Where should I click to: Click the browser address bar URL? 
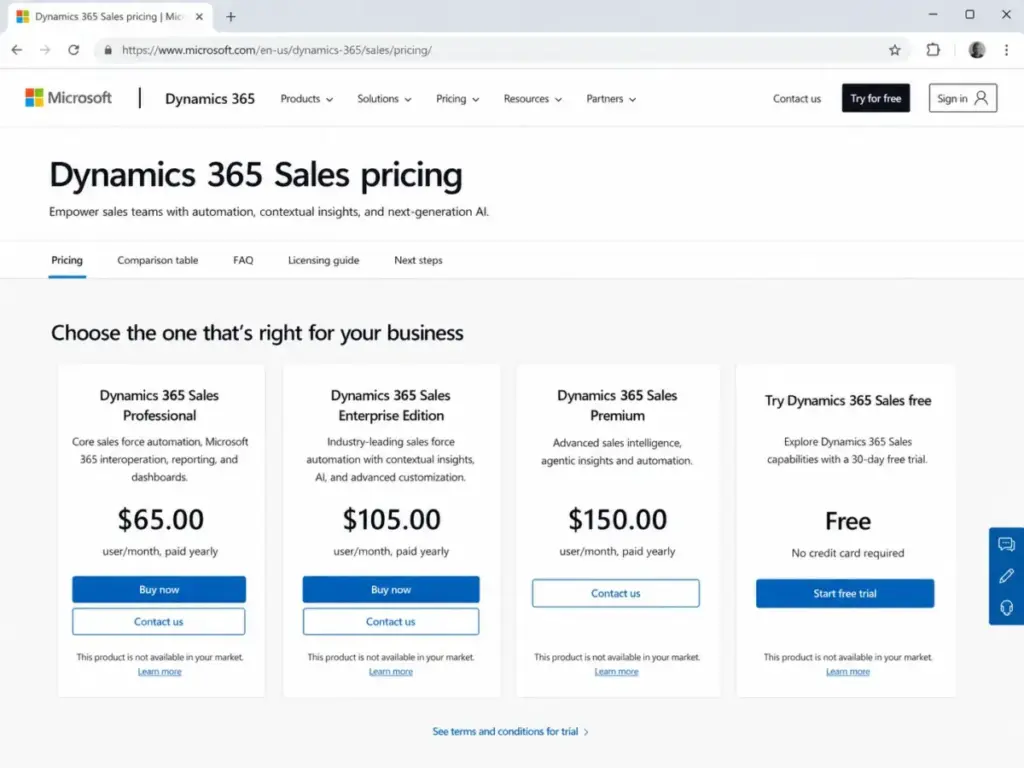(276, 50)
